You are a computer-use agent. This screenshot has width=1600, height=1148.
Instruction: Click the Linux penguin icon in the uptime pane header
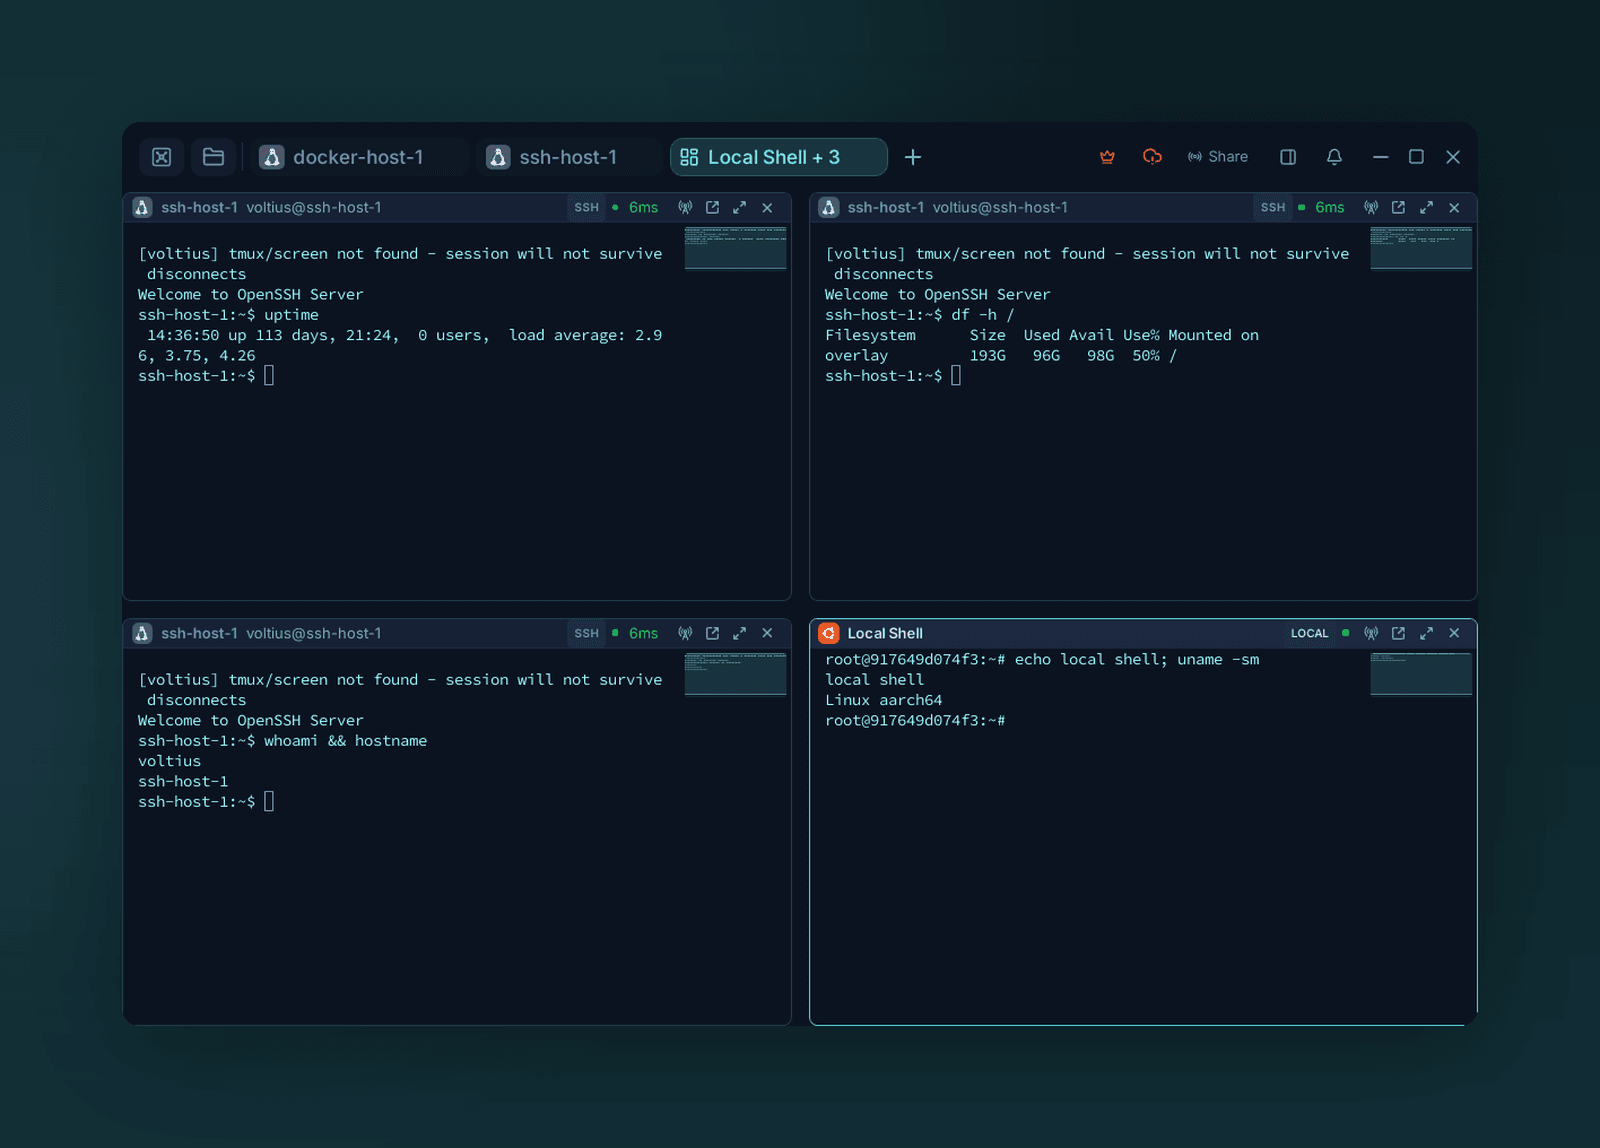143,207
